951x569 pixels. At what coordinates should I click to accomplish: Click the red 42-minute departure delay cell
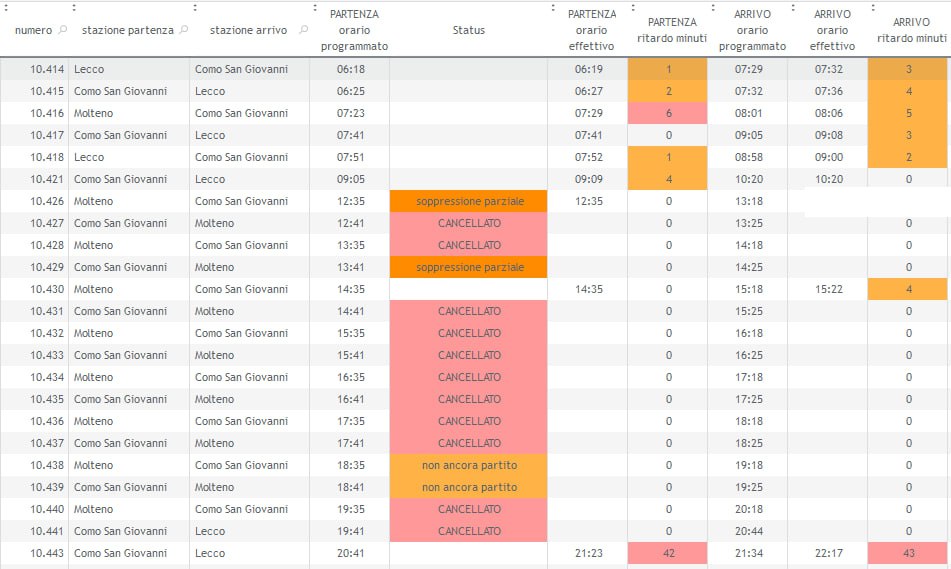pyautogui.click(x=668, y=553)
